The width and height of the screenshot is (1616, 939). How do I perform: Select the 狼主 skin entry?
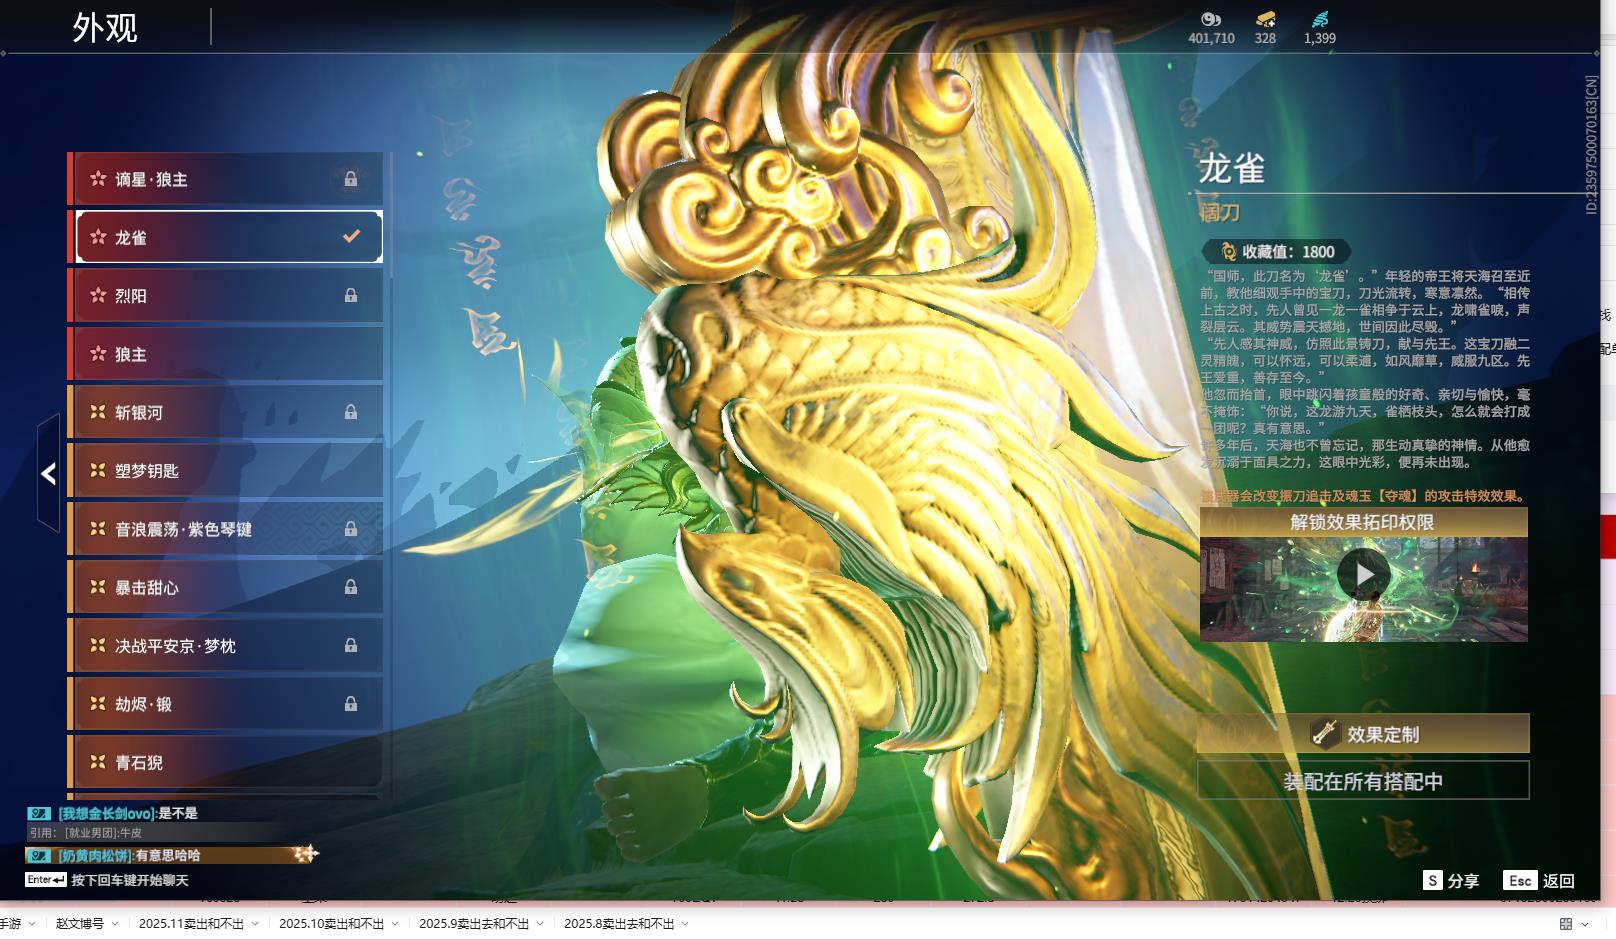coord(226,354)
